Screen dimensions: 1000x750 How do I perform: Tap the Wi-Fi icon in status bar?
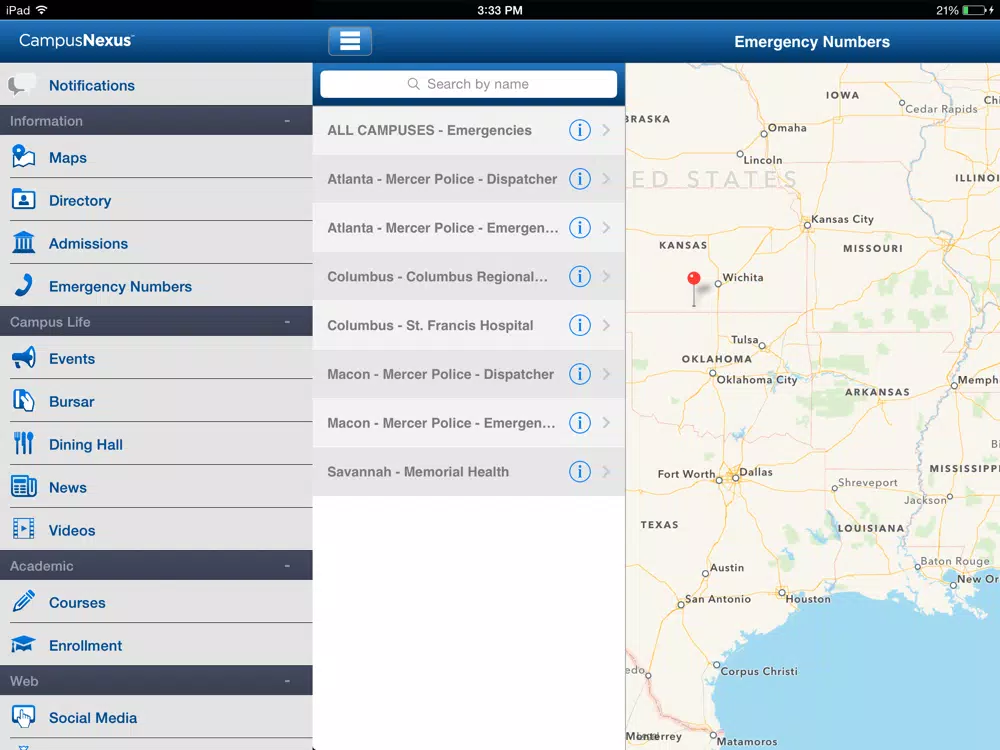pyautogui.click(x=41, y=10)
